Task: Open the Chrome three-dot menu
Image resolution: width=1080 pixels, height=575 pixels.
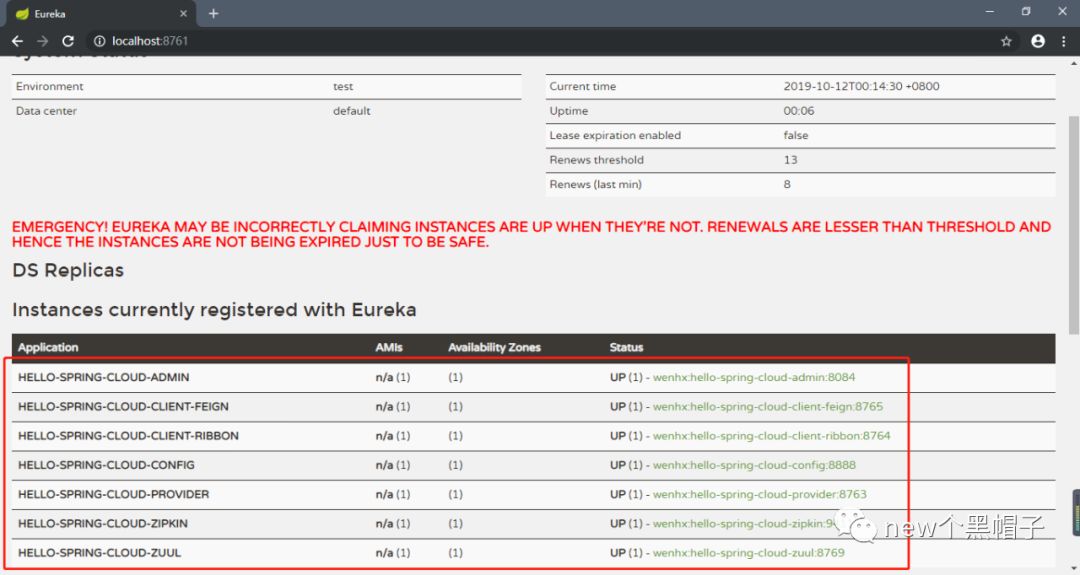Action: coord(1063,41)
